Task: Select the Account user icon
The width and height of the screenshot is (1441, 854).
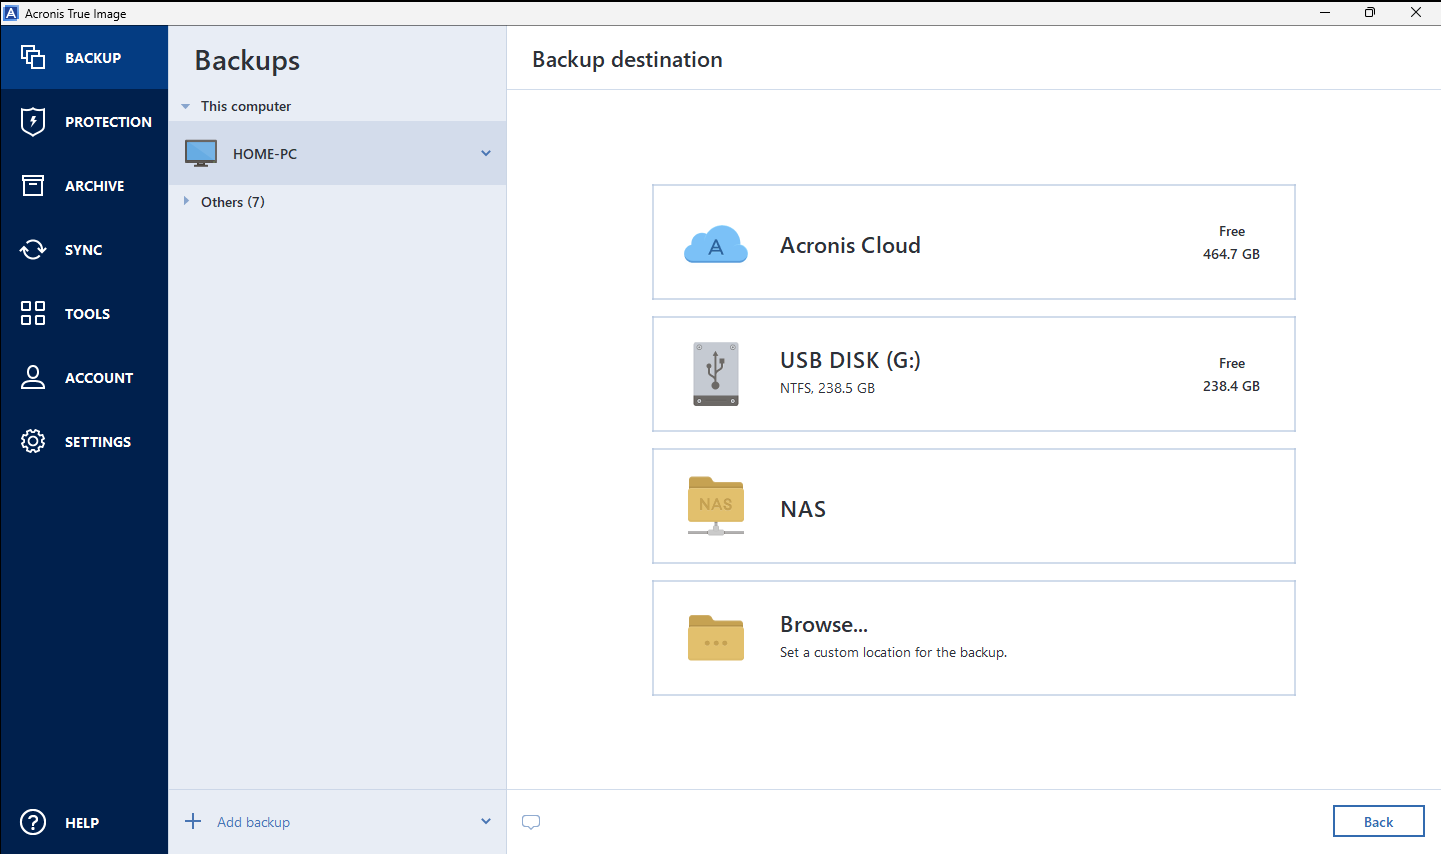Action: [x=32, y=377]
